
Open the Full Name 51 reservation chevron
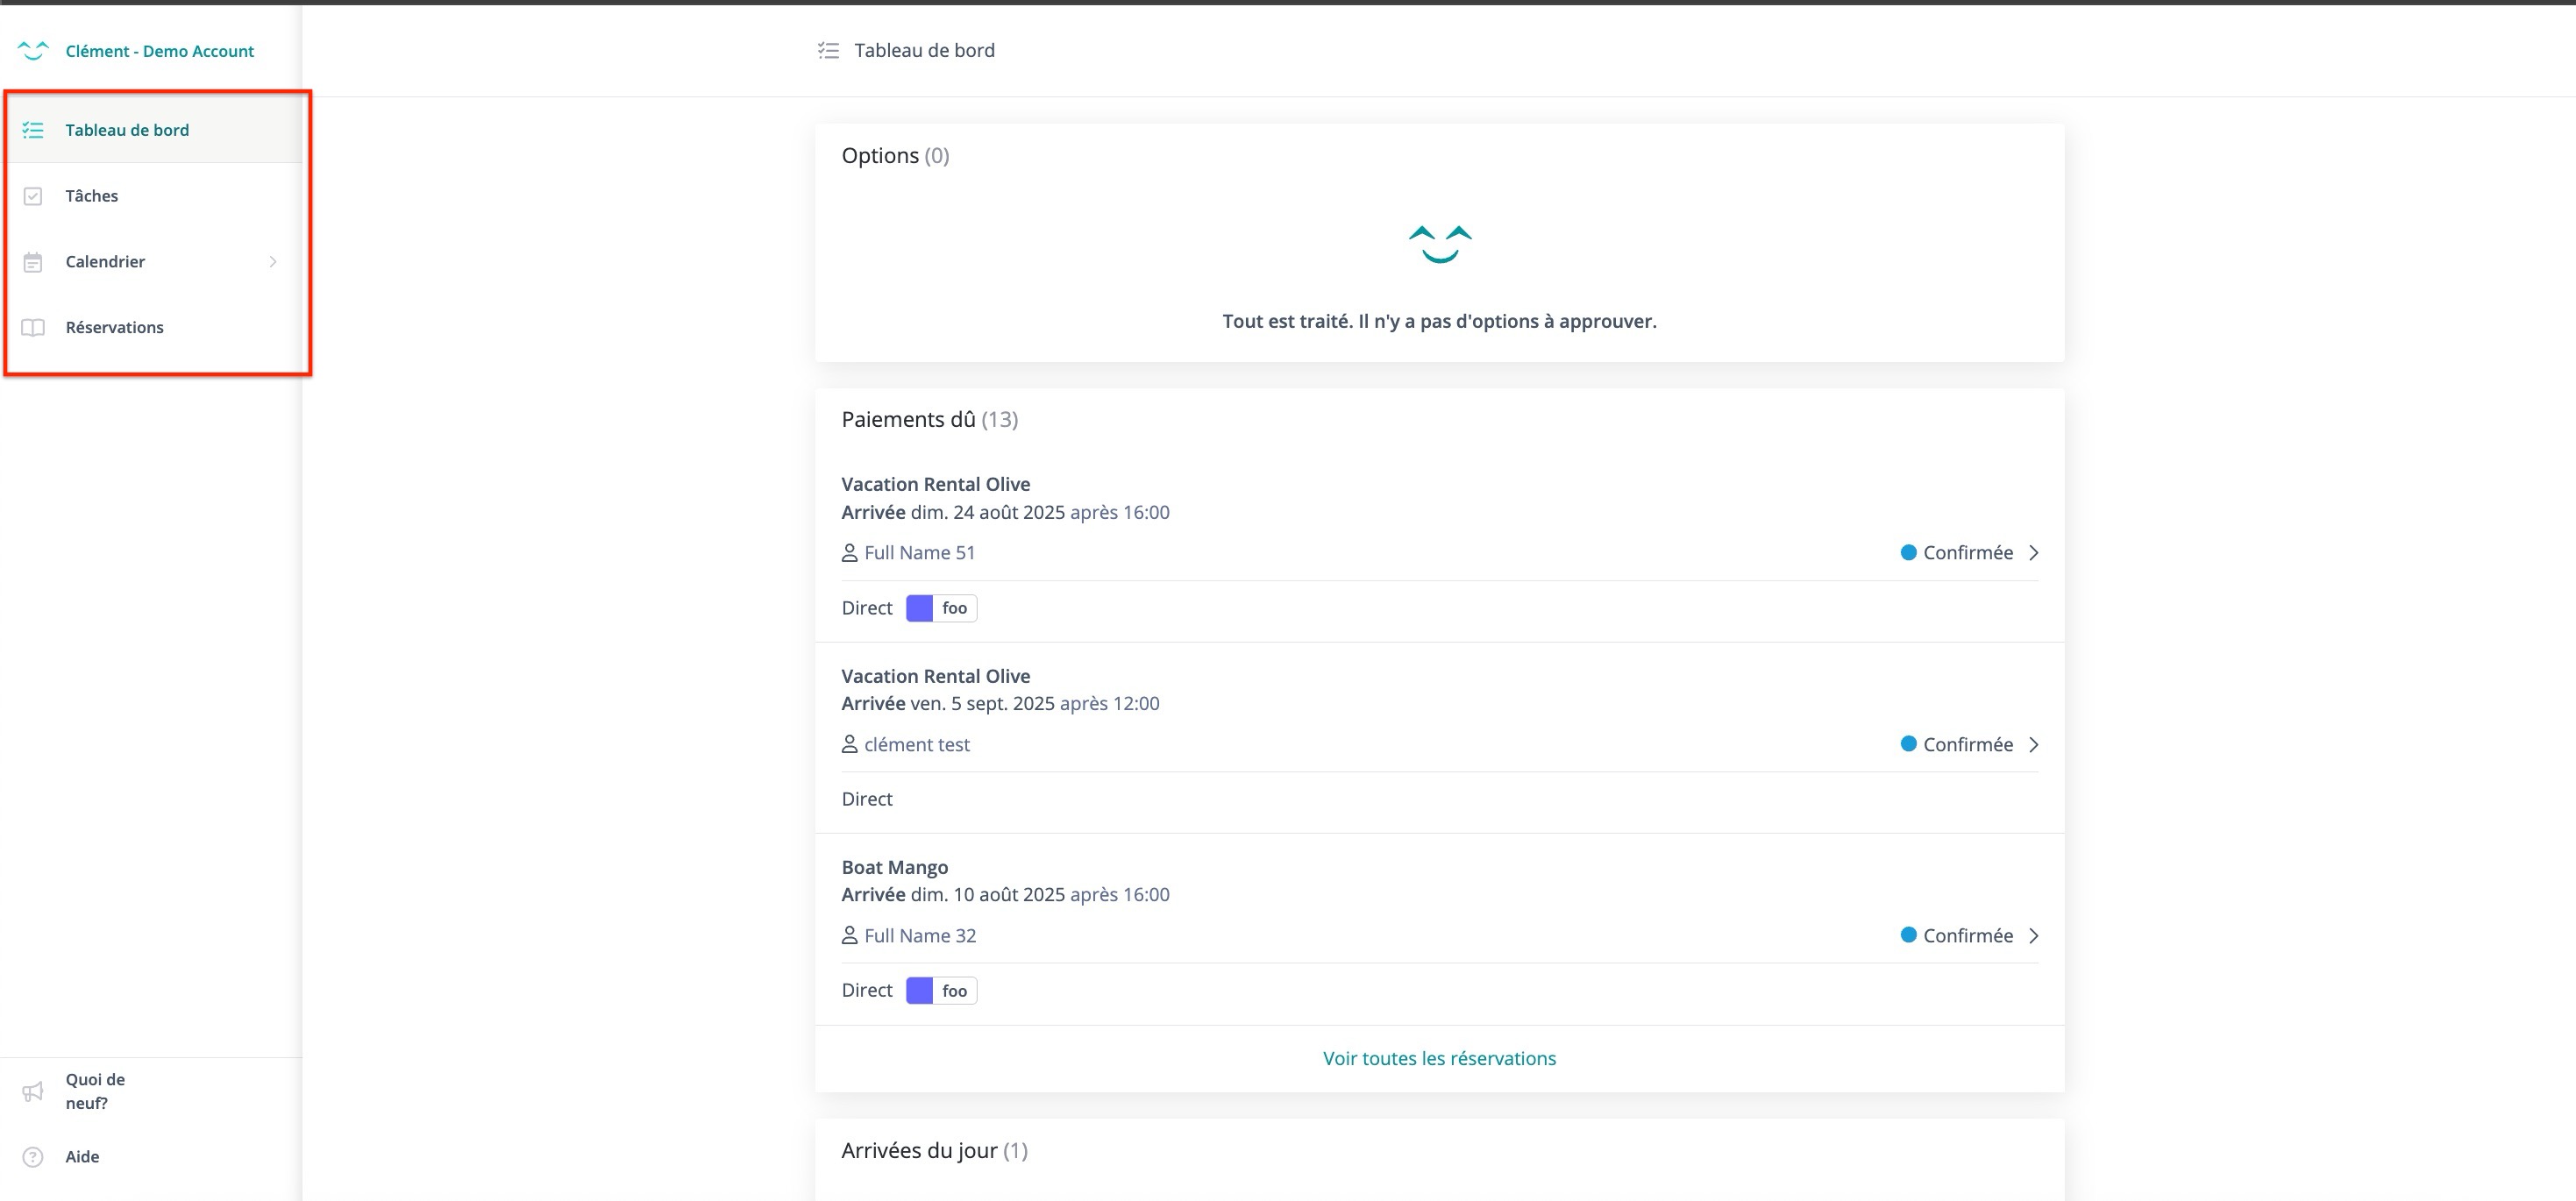click(x=2033, y=553)
